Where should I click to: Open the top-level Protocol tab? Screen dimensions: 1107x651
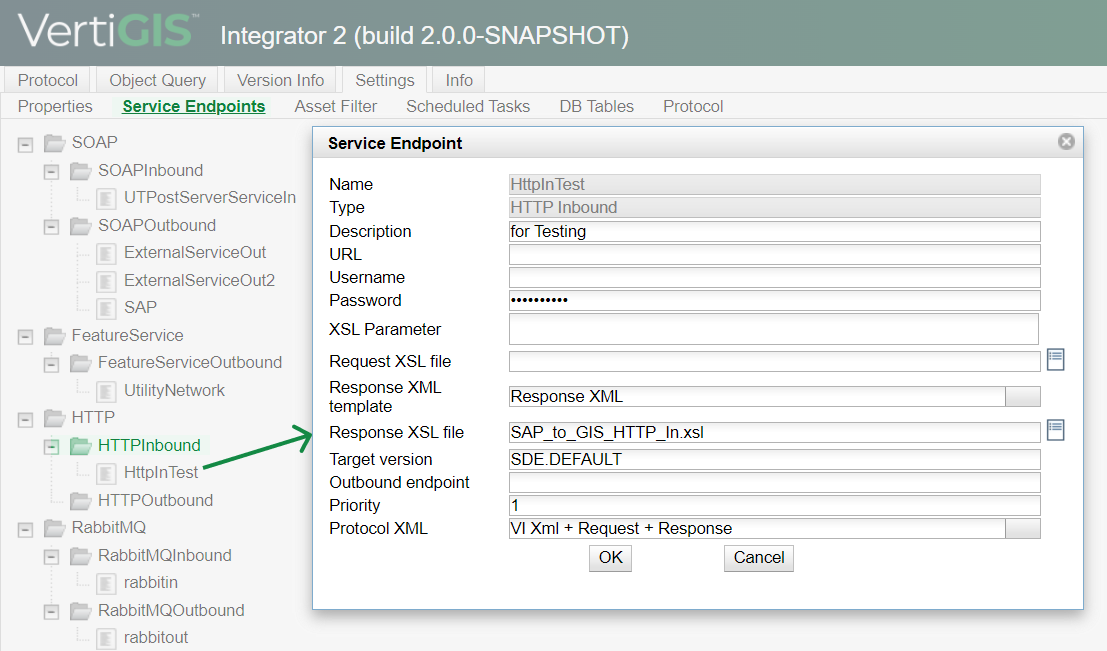[x=47, y=80]
